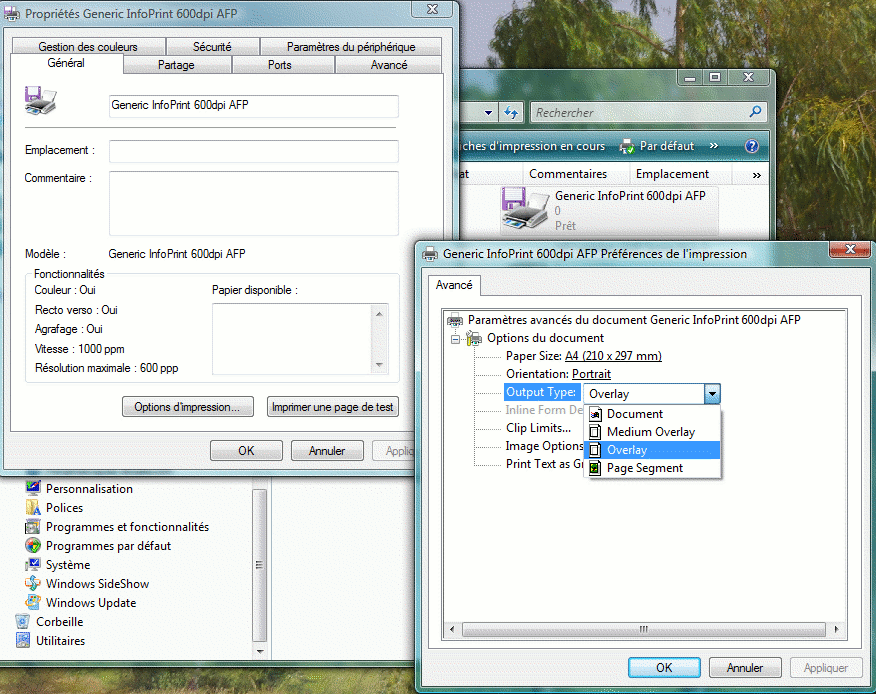Click right arrow of Préférences horizontal scrollbar
The width and height of the screenshot is (876, 694).
coord(836,629)
